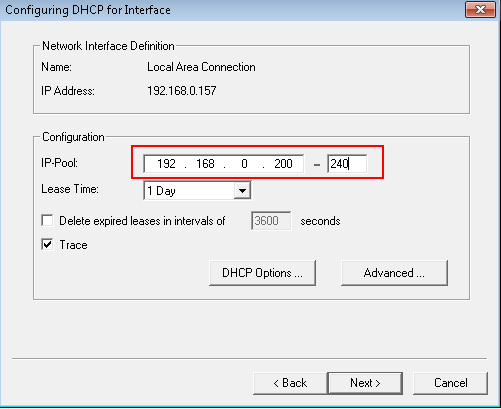501x409 pixels.
Task: Select the 200 octet in IP-Pool
Action: coord(283,164)
